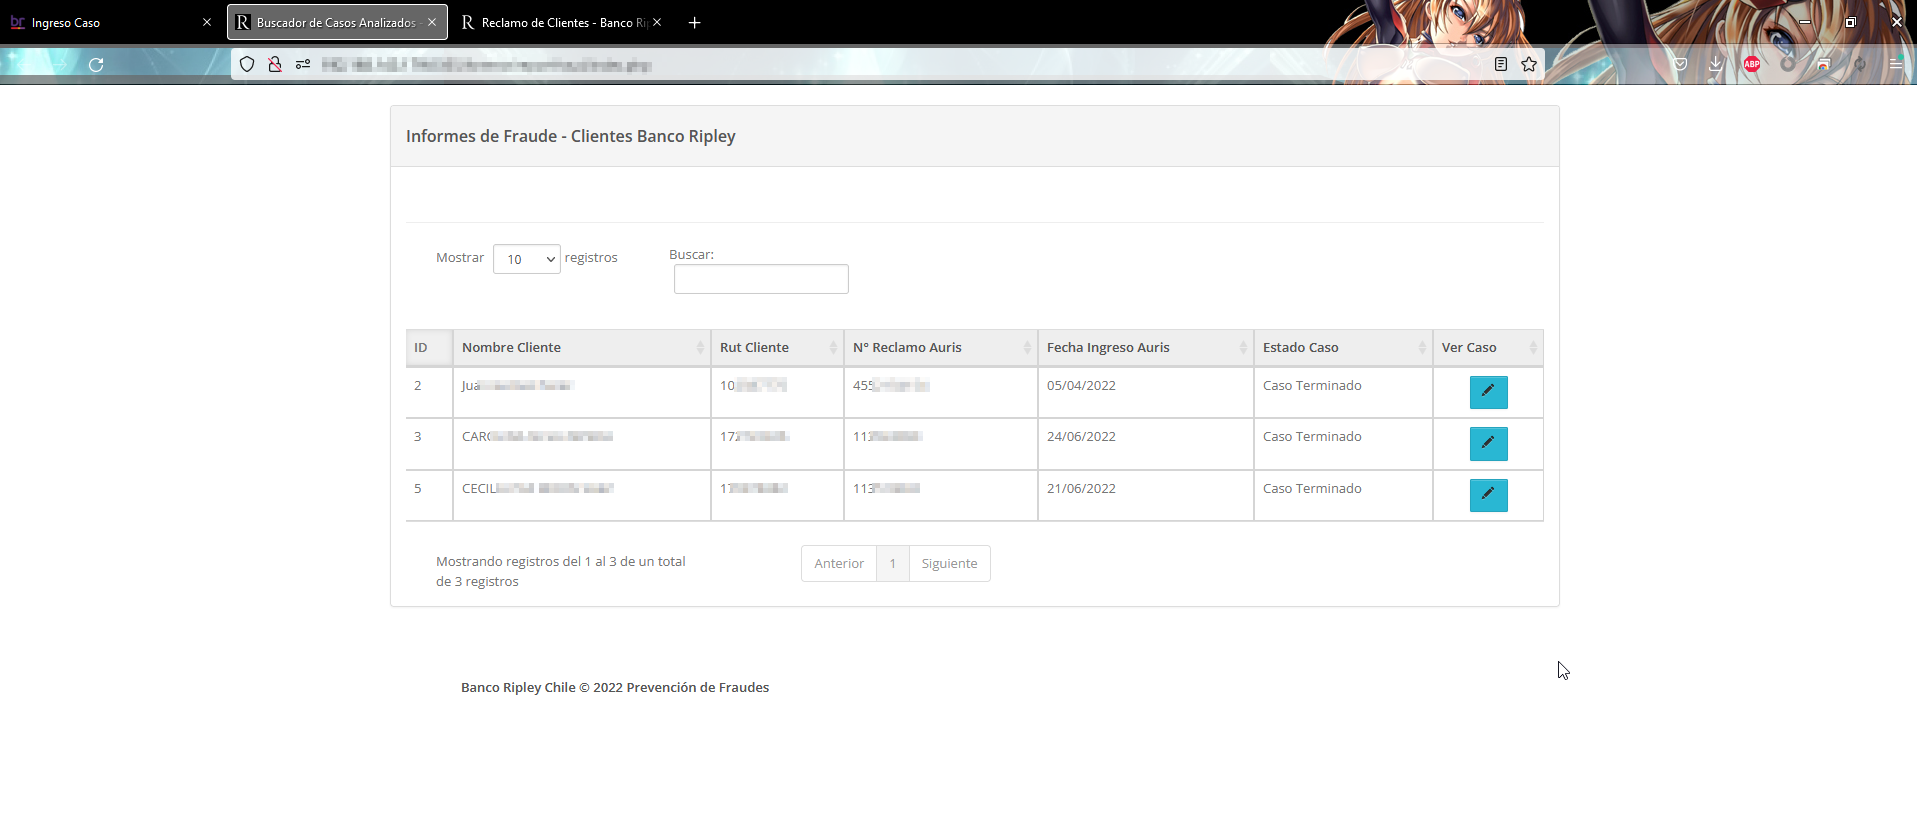Image resolution: width=1917 pixels, height=840 pixels.
Task: Switch to Reclamo de Clientes tab
Action: (562, 22)
